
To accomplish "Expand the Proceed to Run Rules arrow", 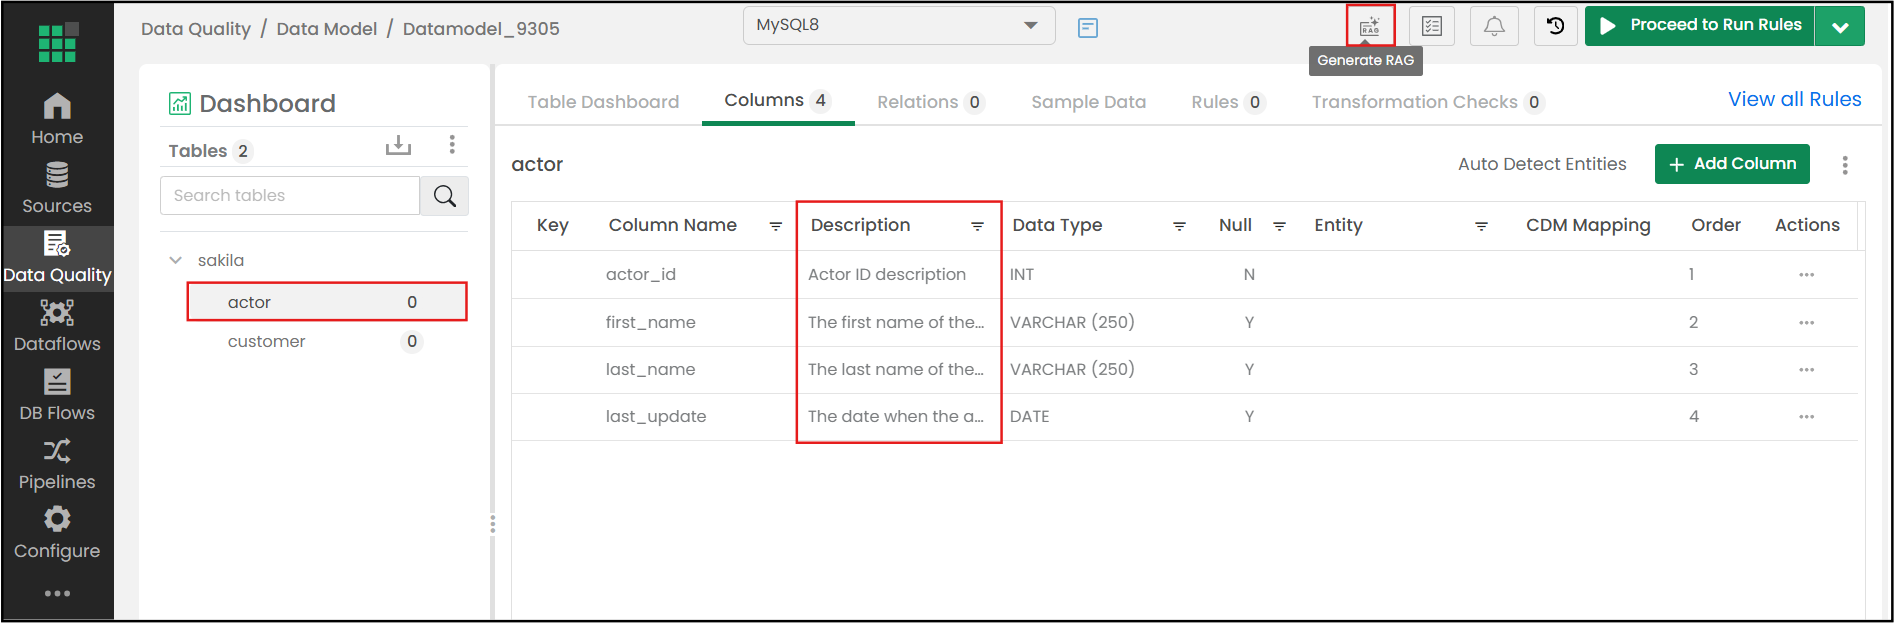I will point(1839,27).
